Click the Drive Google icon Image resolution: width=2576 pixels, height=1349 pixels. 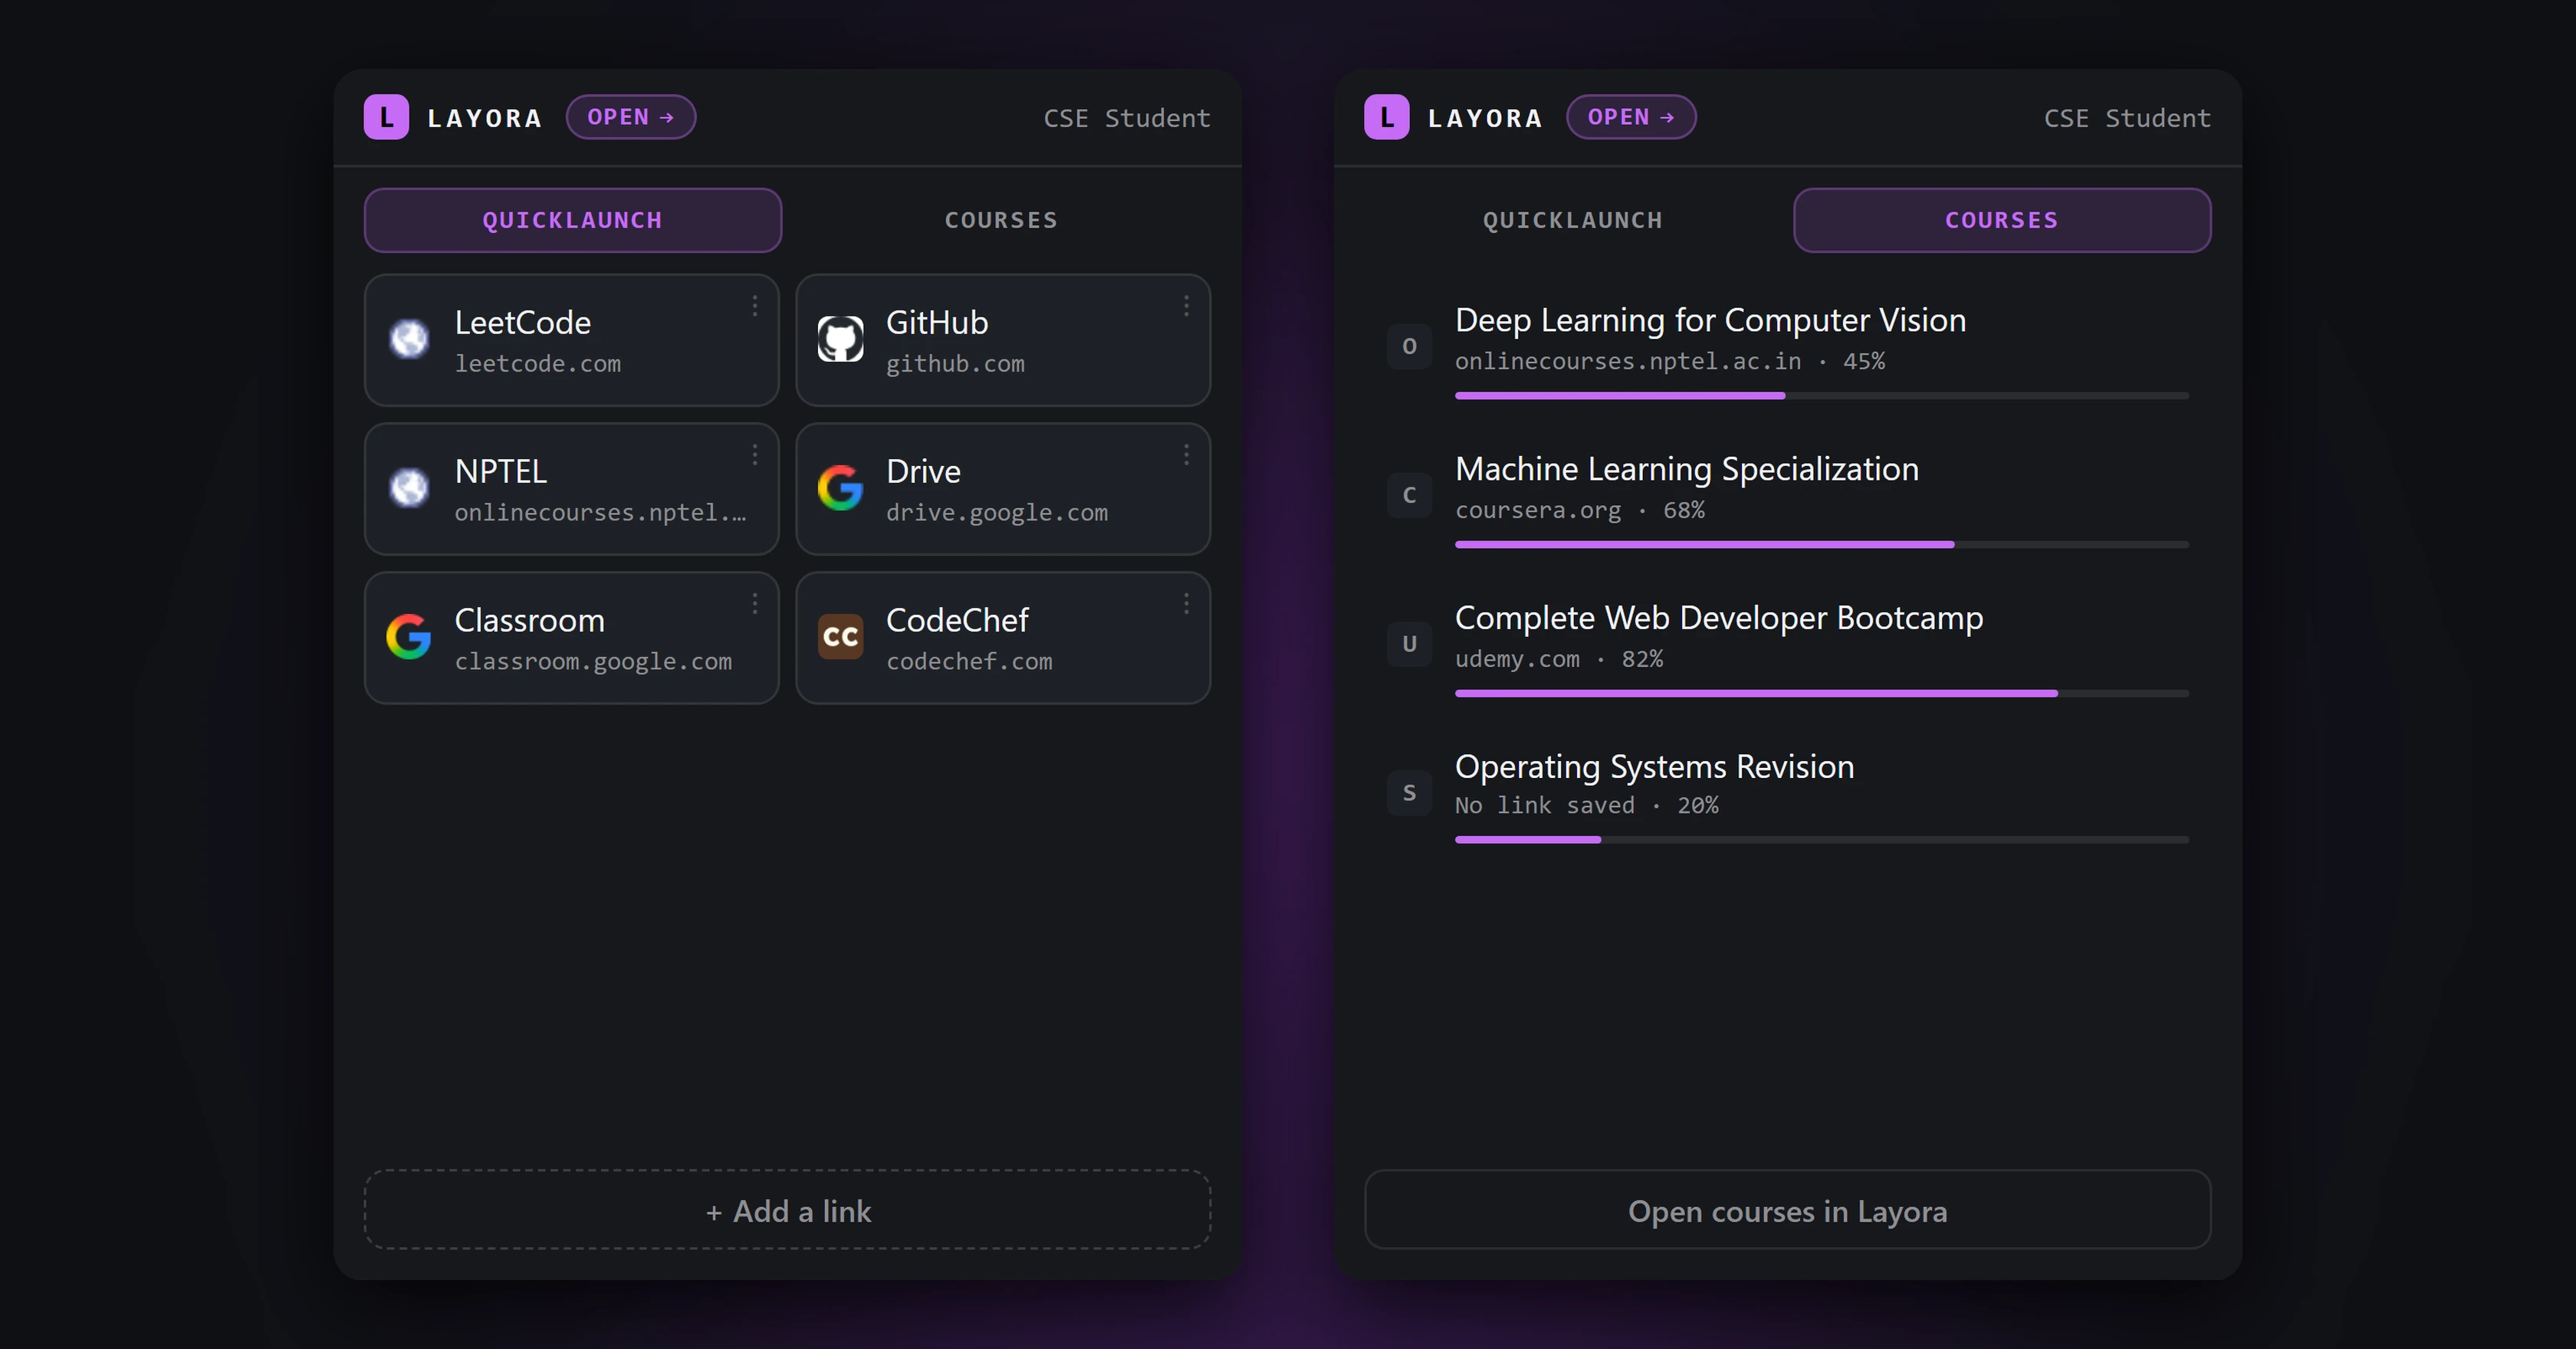840,488
